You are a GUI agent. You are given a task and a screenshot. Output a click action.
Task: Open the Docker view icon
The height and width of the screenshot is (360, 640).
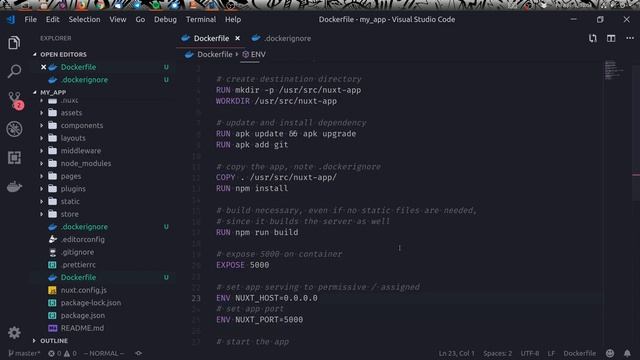click(x=14, y=187)
